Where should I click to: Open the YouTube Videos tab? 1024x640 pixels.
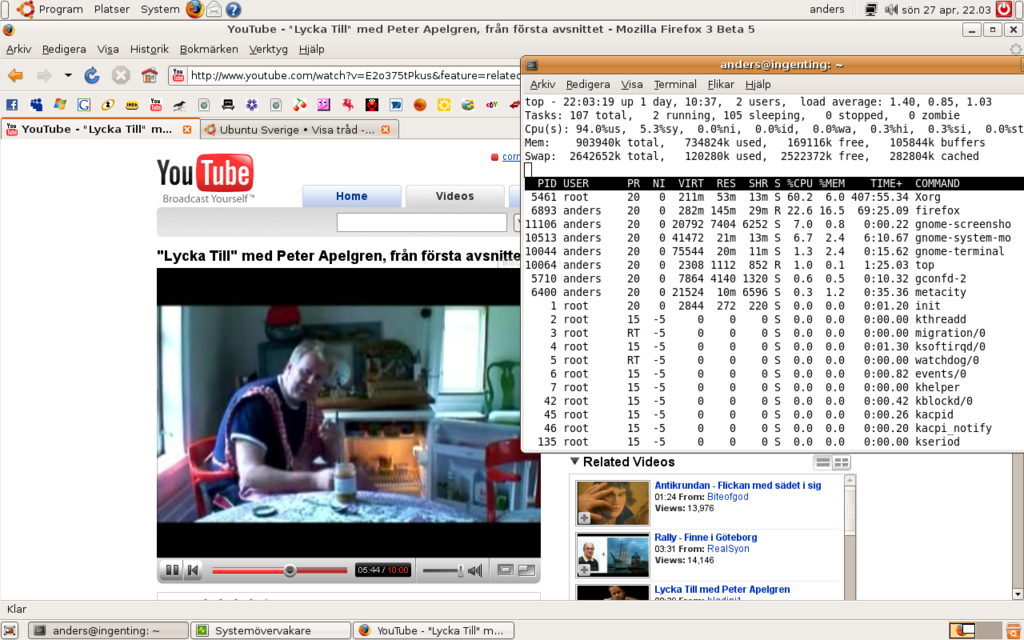coord(455,196)
